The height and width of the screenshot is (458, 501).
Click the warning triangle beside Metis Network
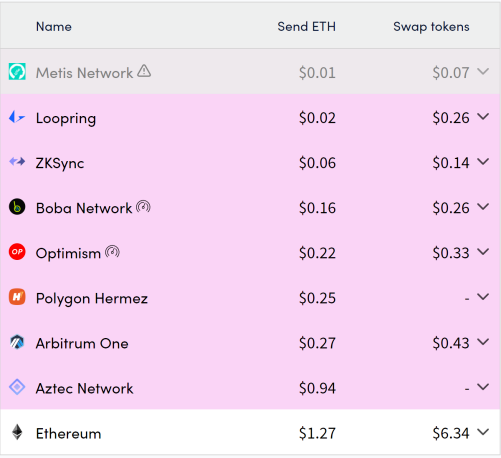tap(144, 71)
